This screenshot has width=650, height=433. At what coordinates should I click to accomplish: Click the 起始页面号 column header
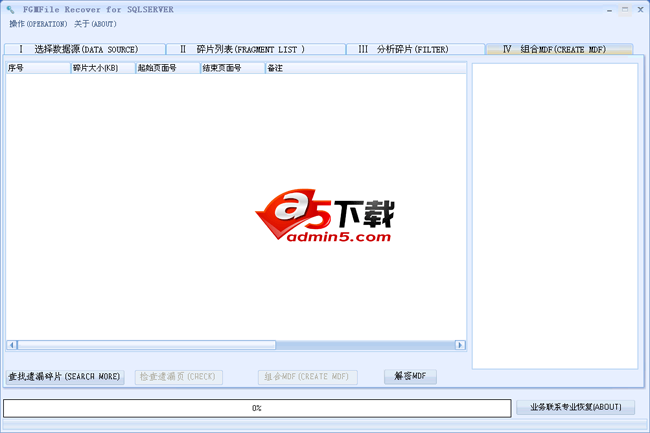tap(168, 68)
